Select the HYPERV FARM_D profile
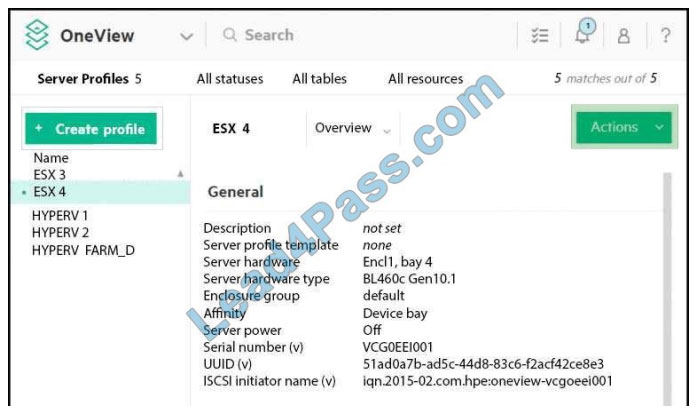 pyautogui.click(x=83, y=250)
